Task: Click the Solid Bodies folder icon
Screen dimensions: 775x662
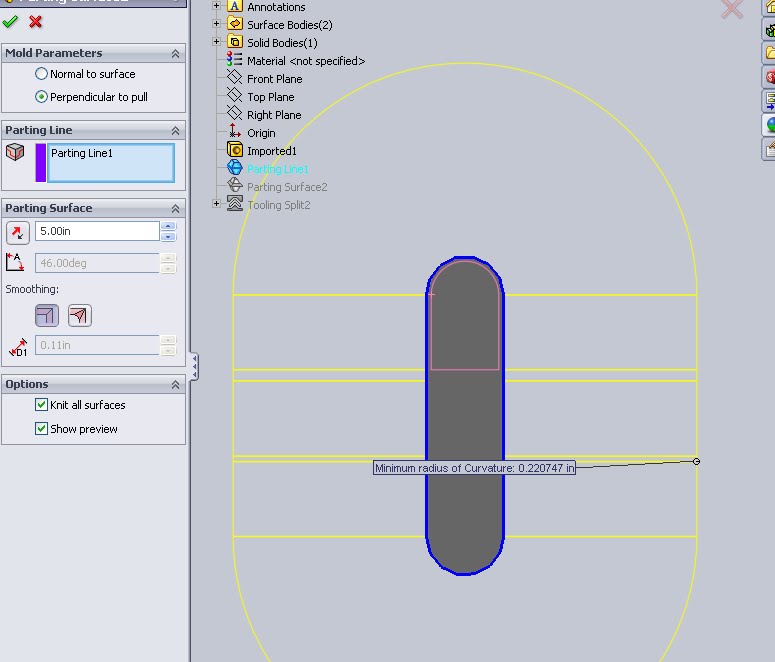Action: point(235,42)
